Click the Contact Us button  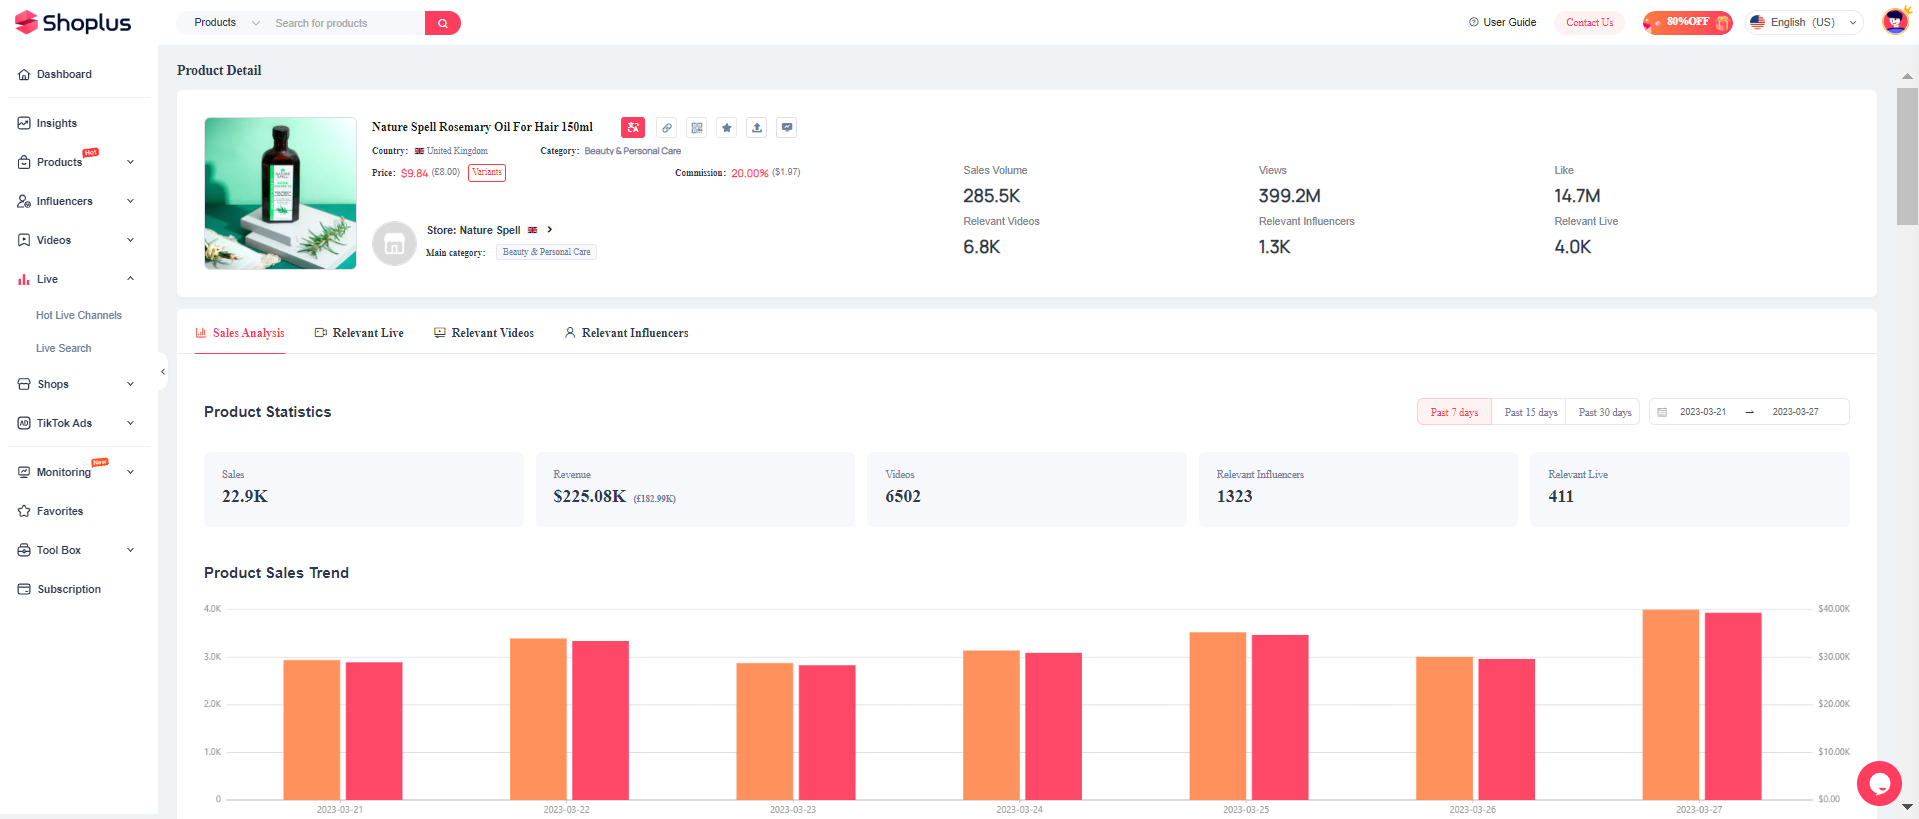tap(1589, 22)
